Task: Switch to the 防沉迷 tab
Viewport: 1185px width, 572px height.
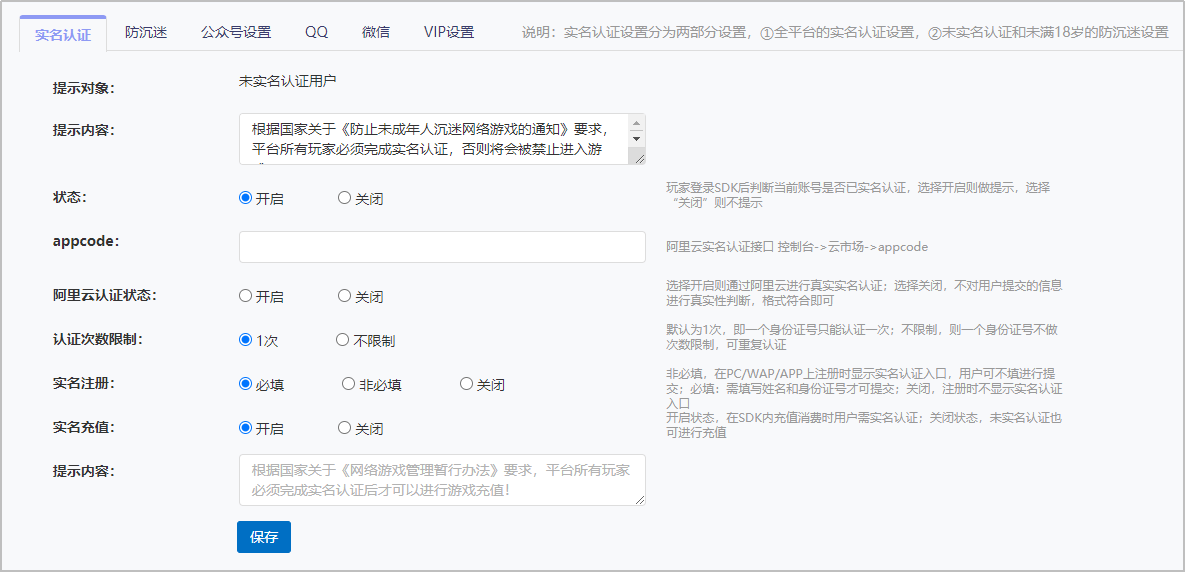Action: (146, 32)
